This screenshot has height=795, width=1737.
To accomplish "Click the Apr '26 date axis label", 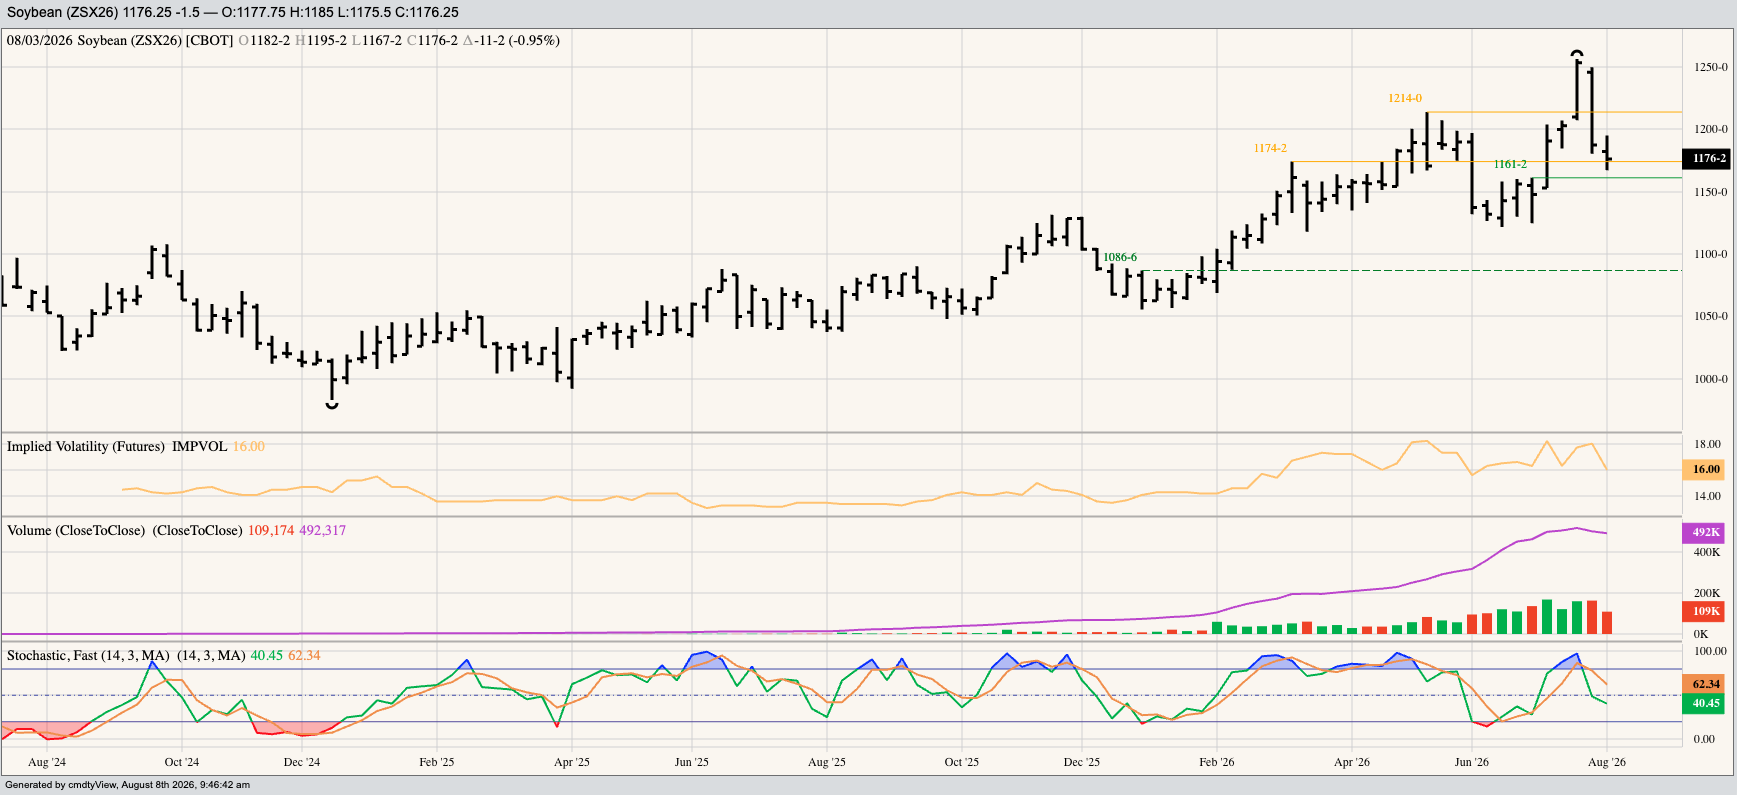I will [1352, 762].
